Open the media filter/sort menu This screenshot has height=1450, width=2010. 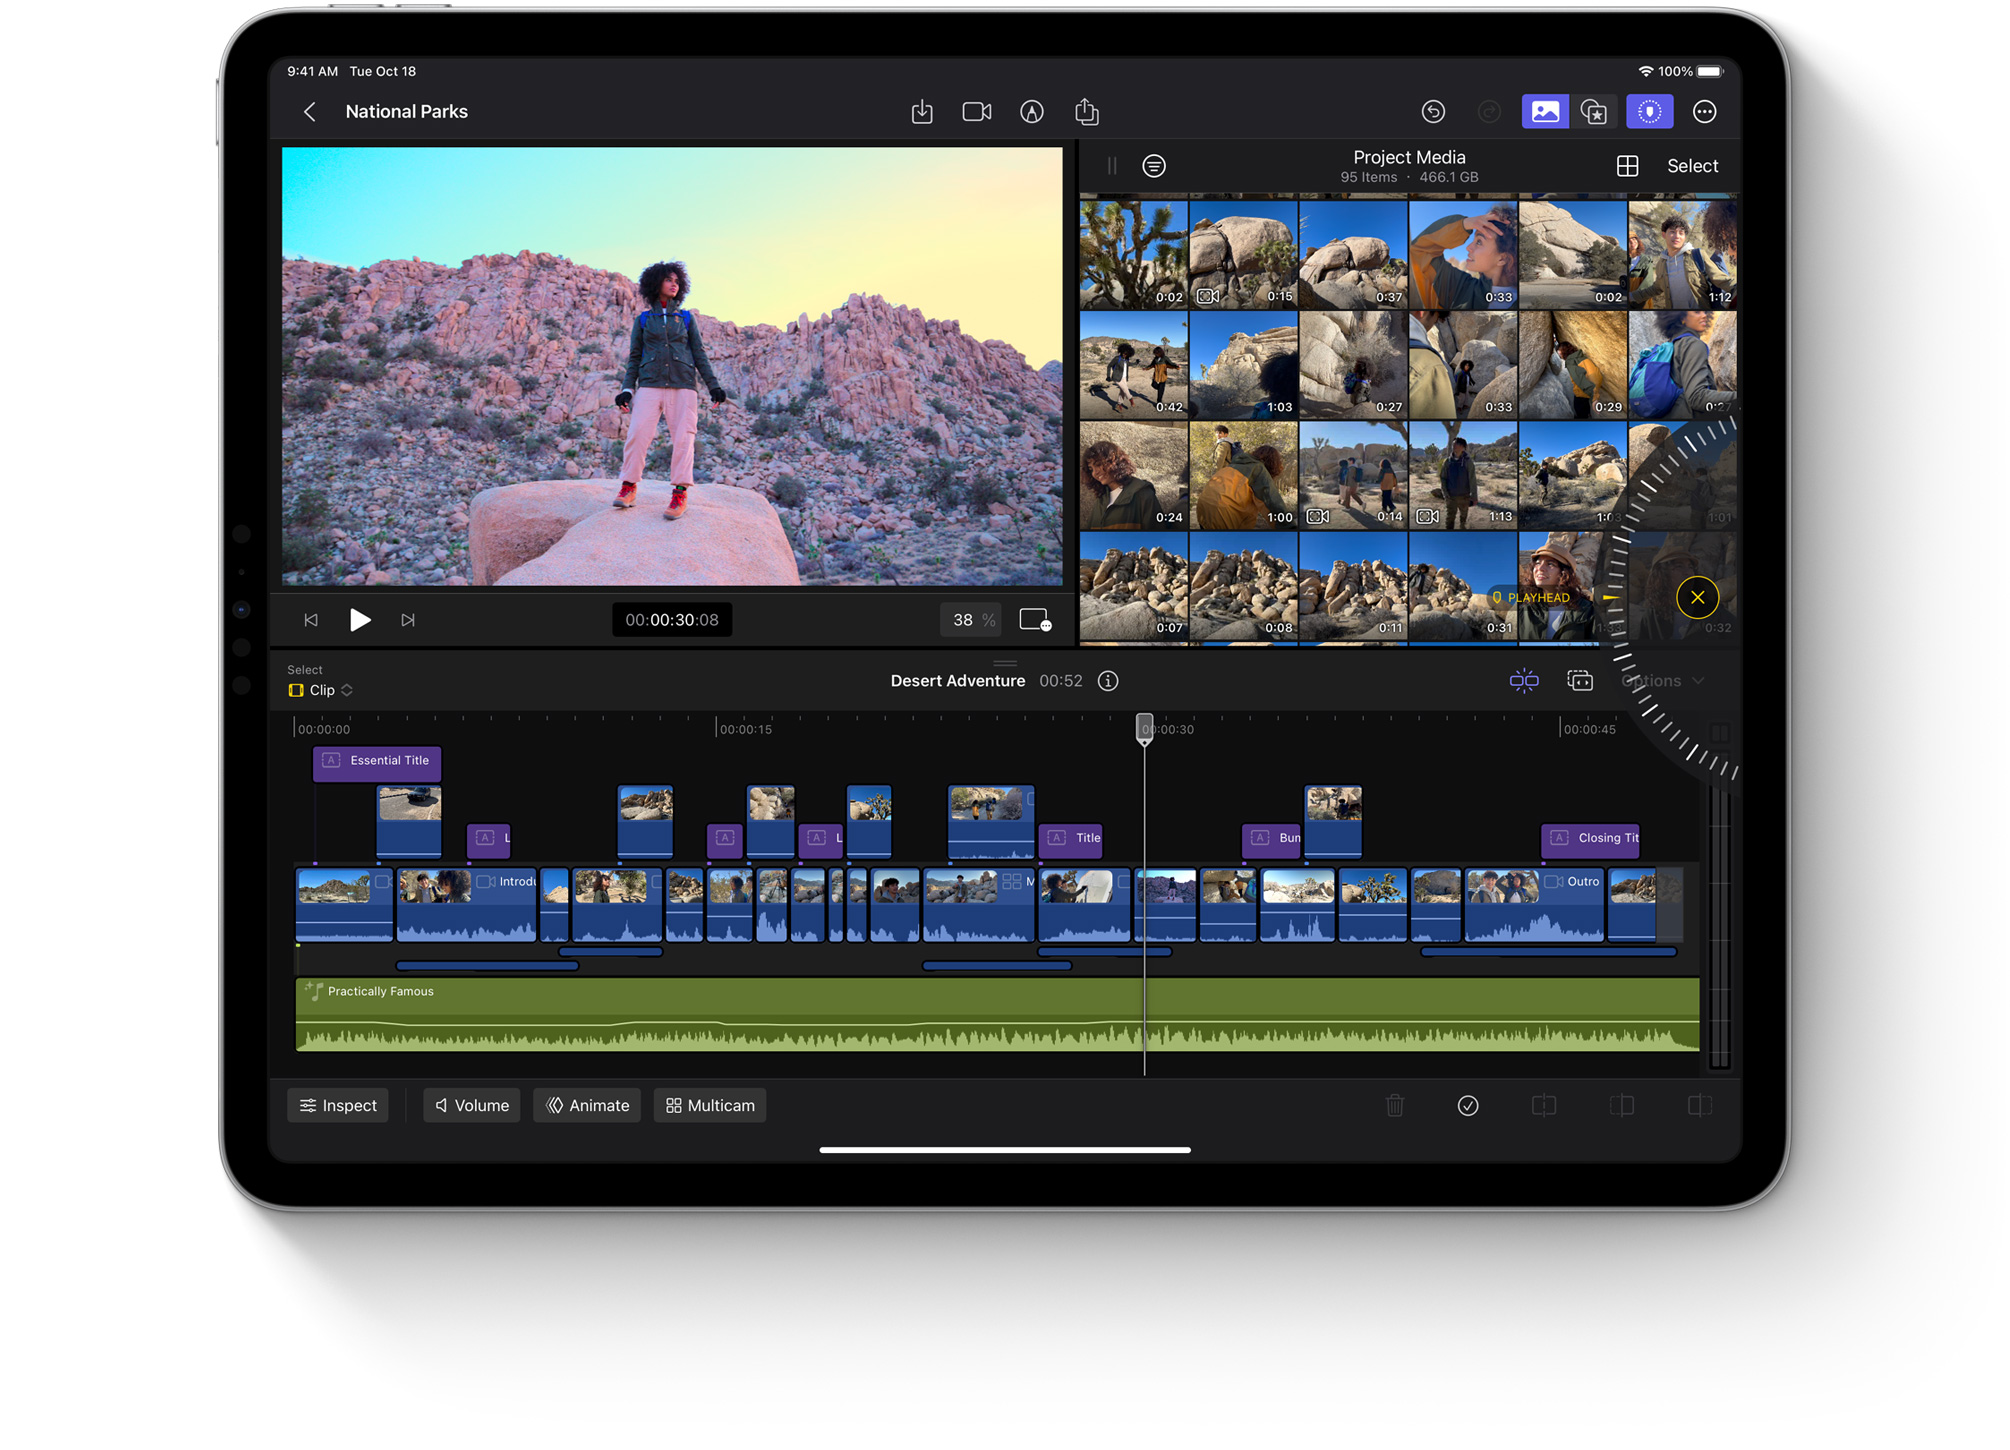tap(1154, 166)
